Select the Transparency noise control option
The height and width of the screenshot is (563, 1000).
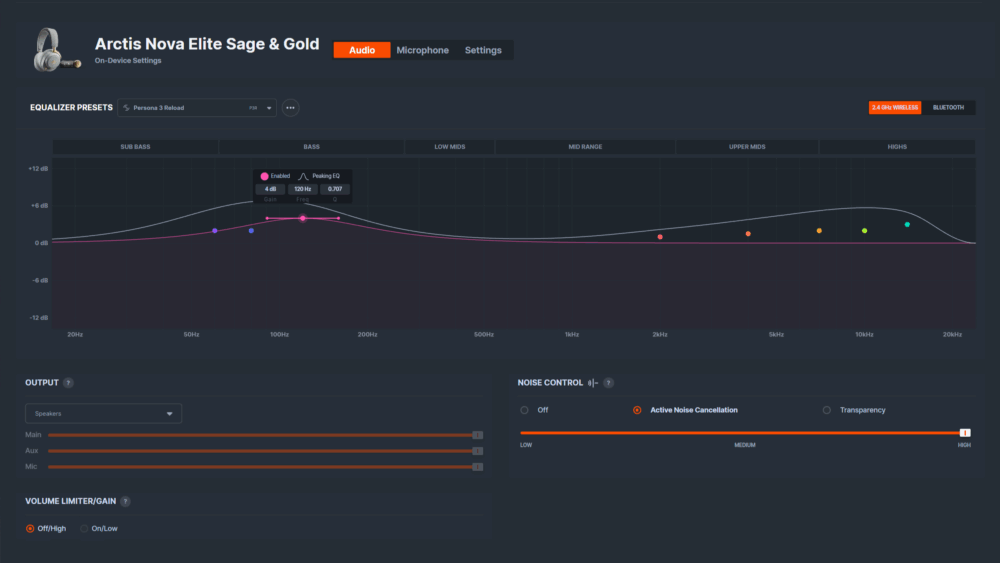click(827, 410)
